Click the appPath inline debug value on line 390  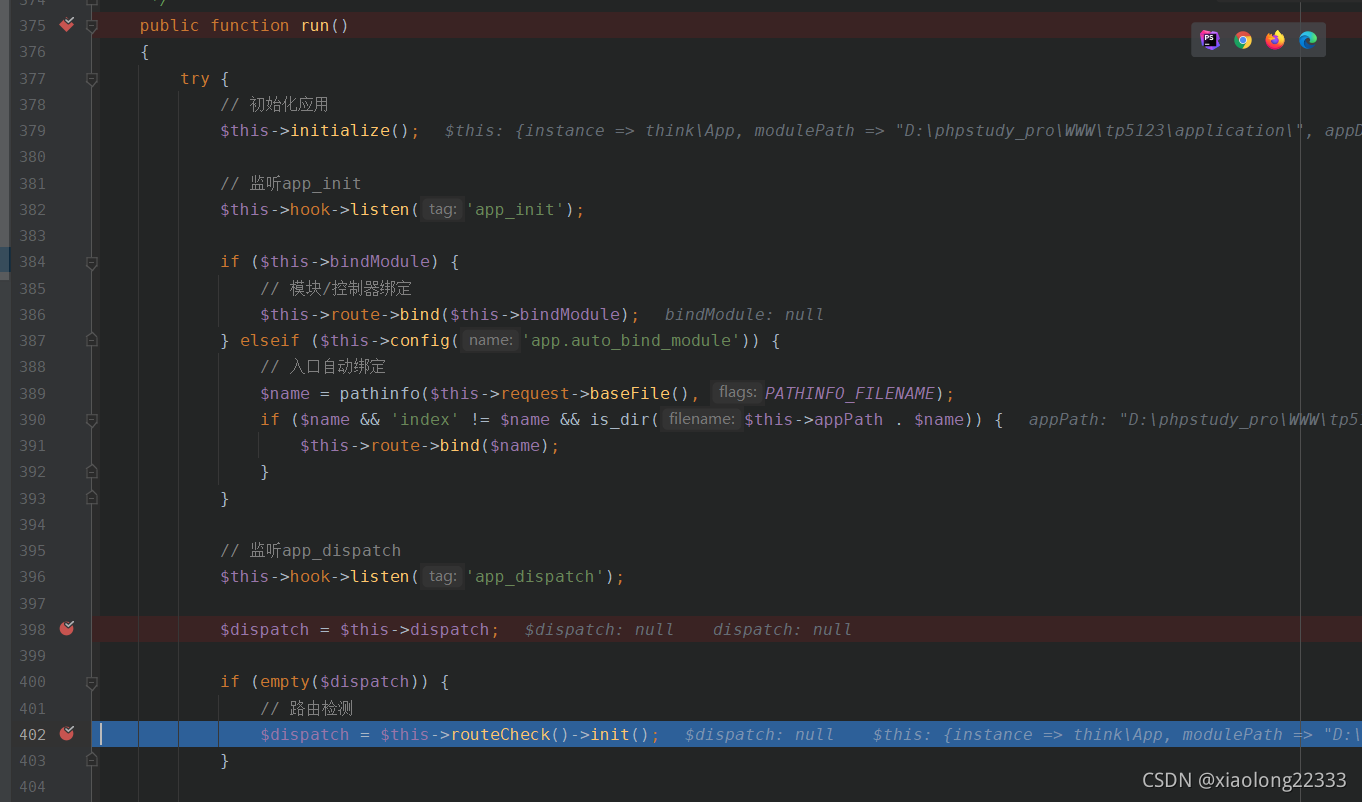(1195, 419)
